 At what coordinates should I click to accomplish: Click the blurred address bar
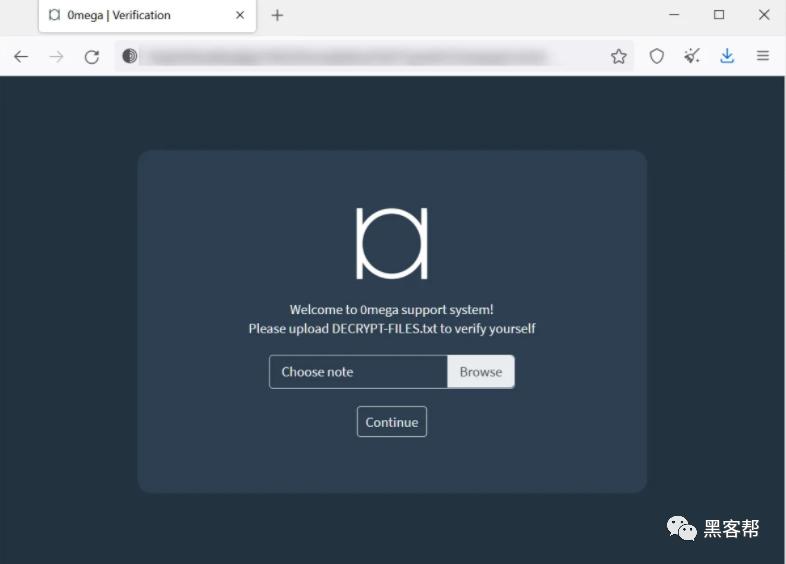pyautogui.click(x=346, y=56)
